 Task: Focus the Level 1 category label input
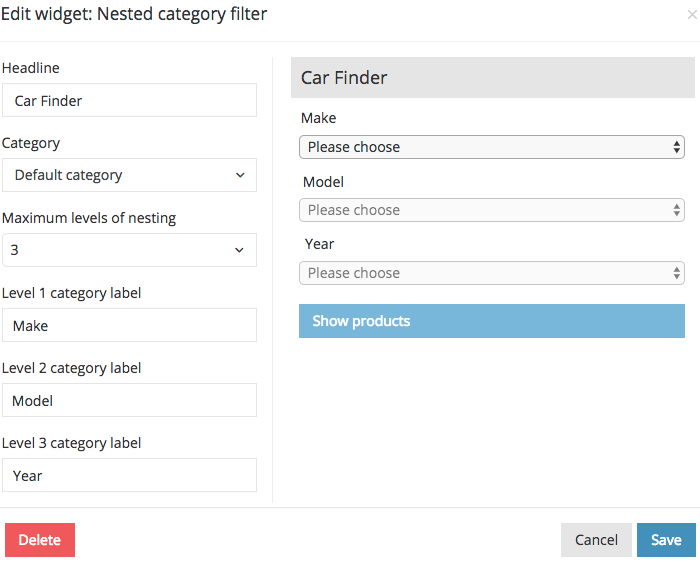click(129, 326)
